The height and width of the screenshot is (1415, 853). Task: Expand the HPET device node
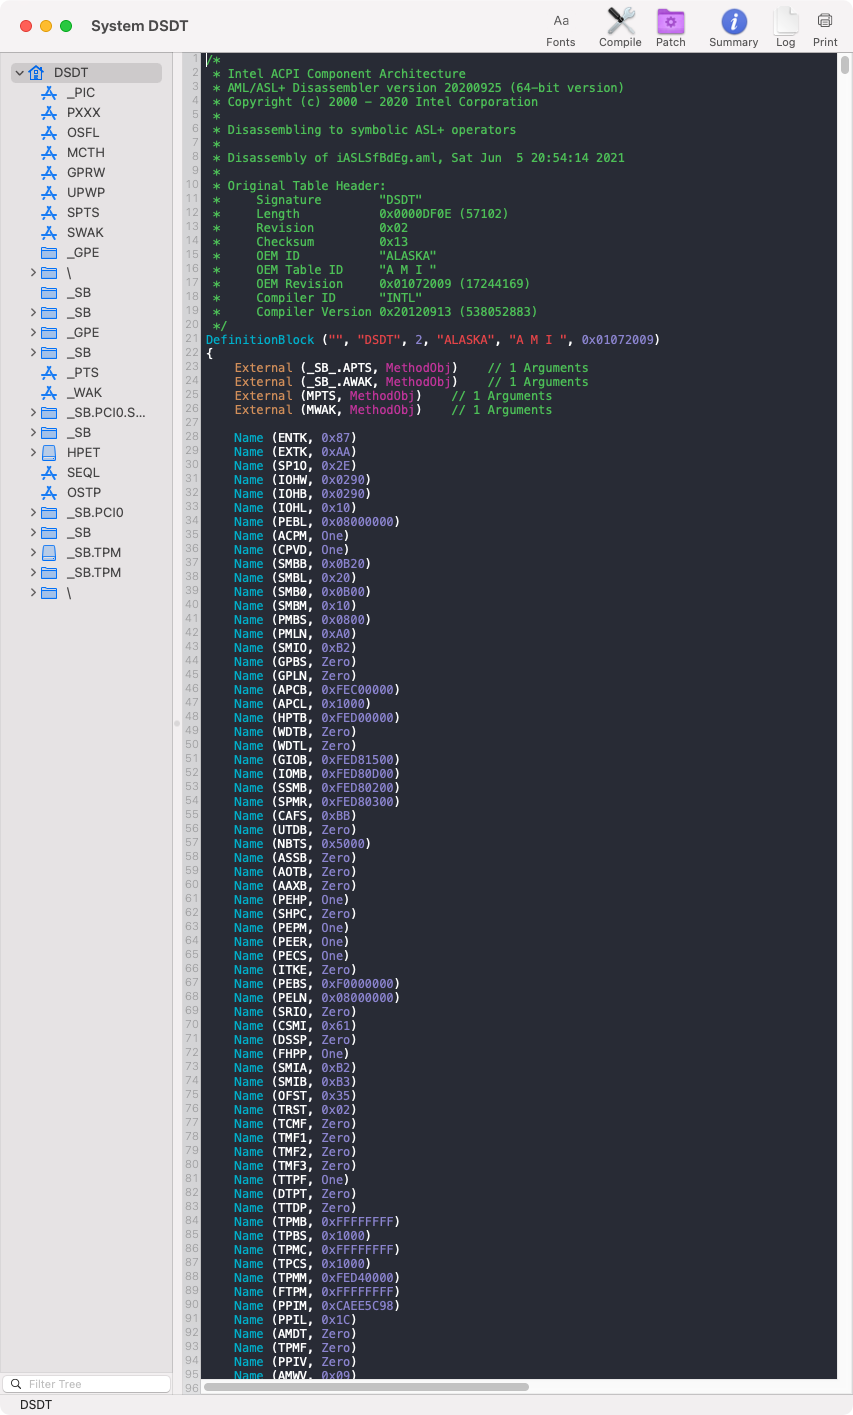click(x=33, y=453)
